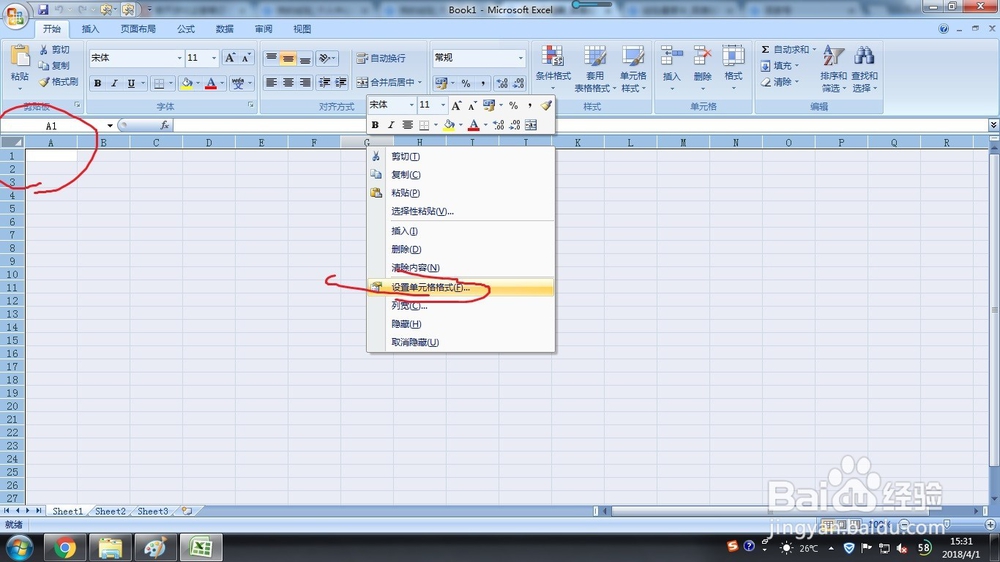Click format painter in mini toolbar
1000x562 pixels.
(x=546, y=105)
